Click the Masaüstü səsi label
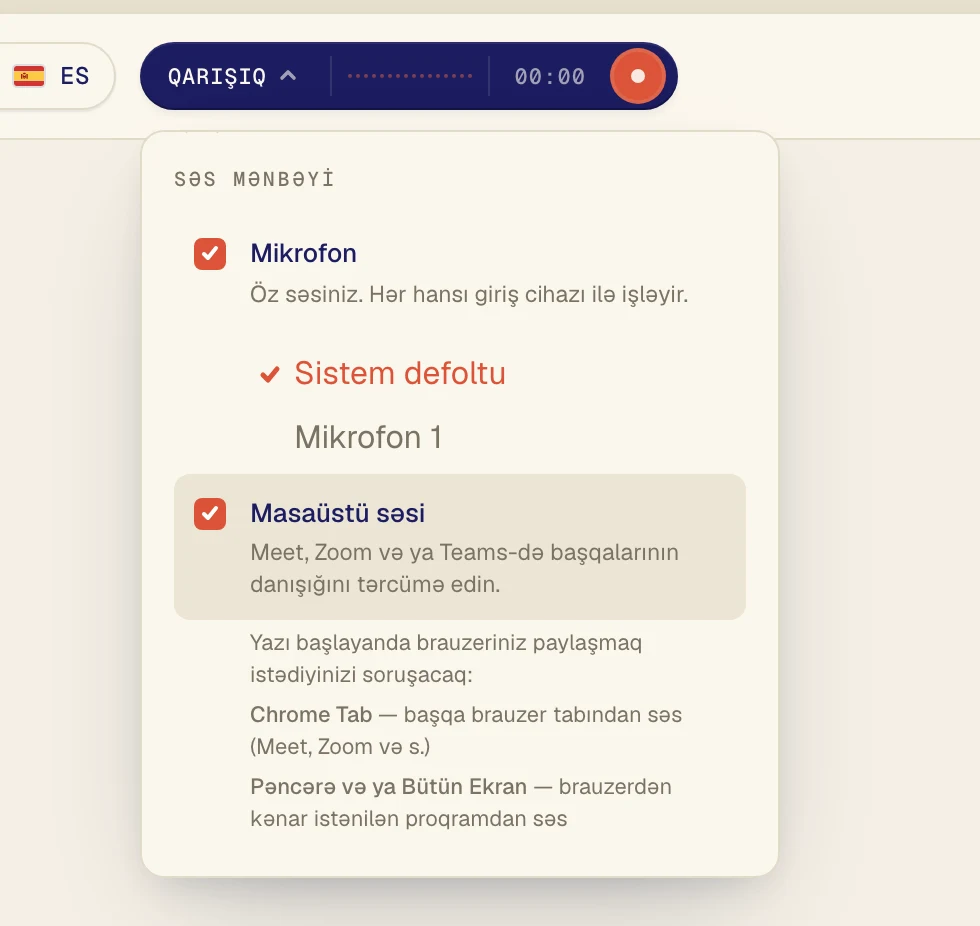The width and height of the screenshot is (980, 926). click(x=338, y=513)
